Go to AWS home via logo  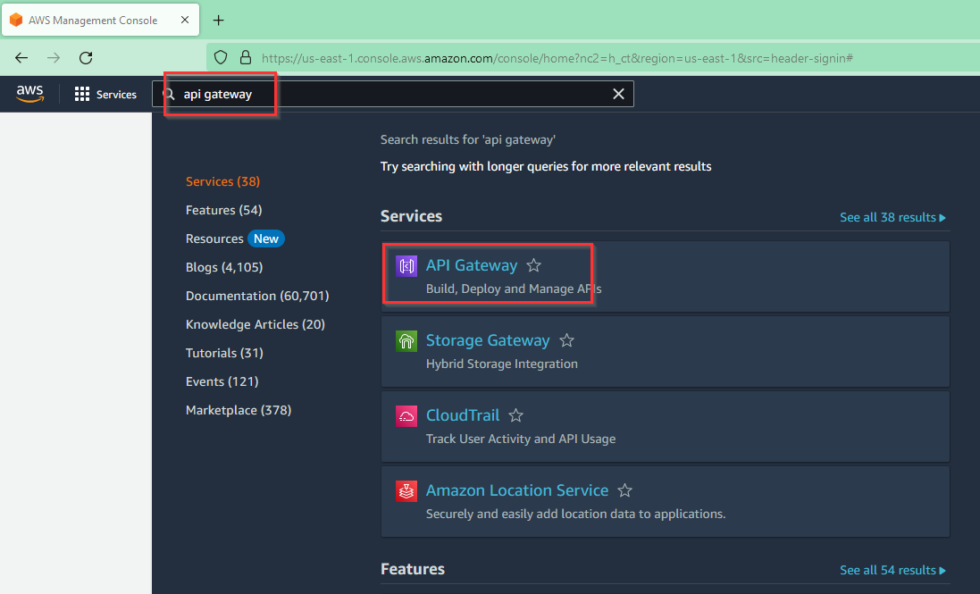coord(30,93)
